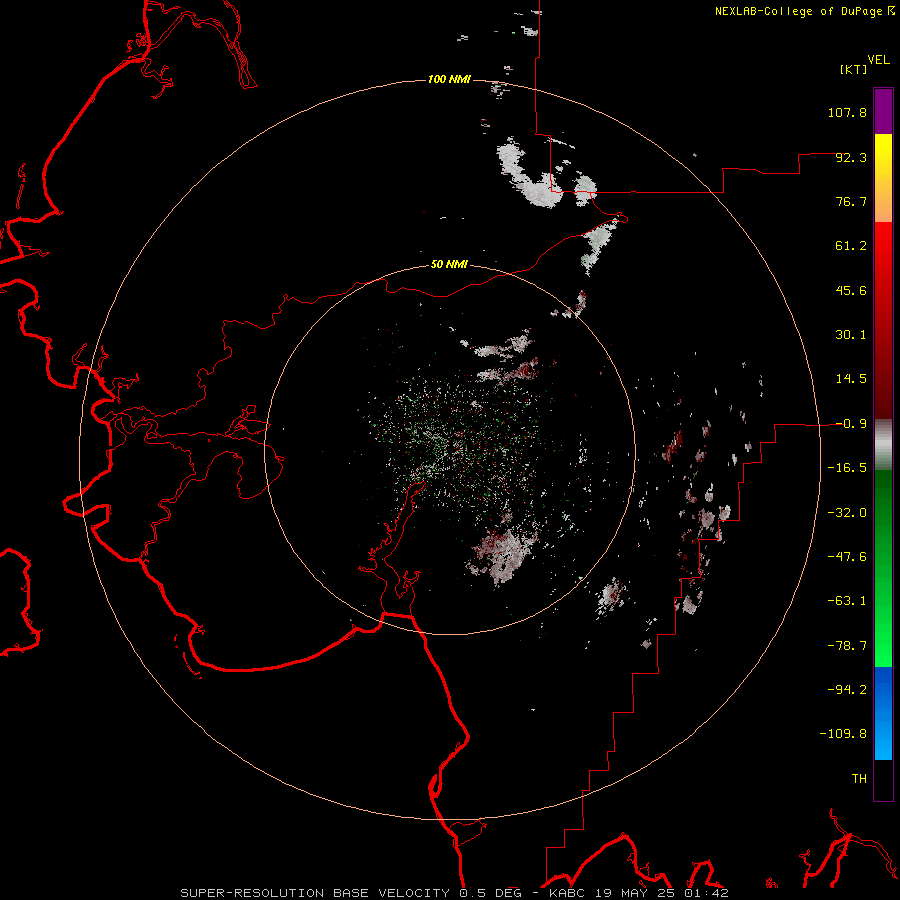Click the SUPER-RESOLUTION BASE VELOCITY caption text

(x=315, y=893)
